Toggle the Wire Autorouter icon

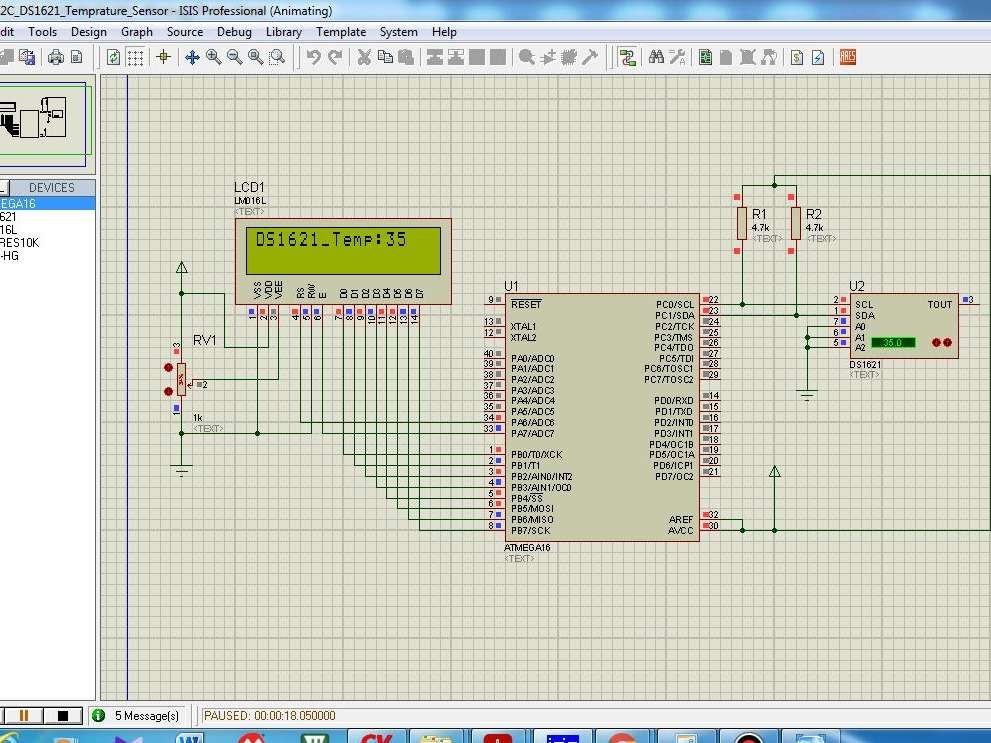[x=627, y=57]
